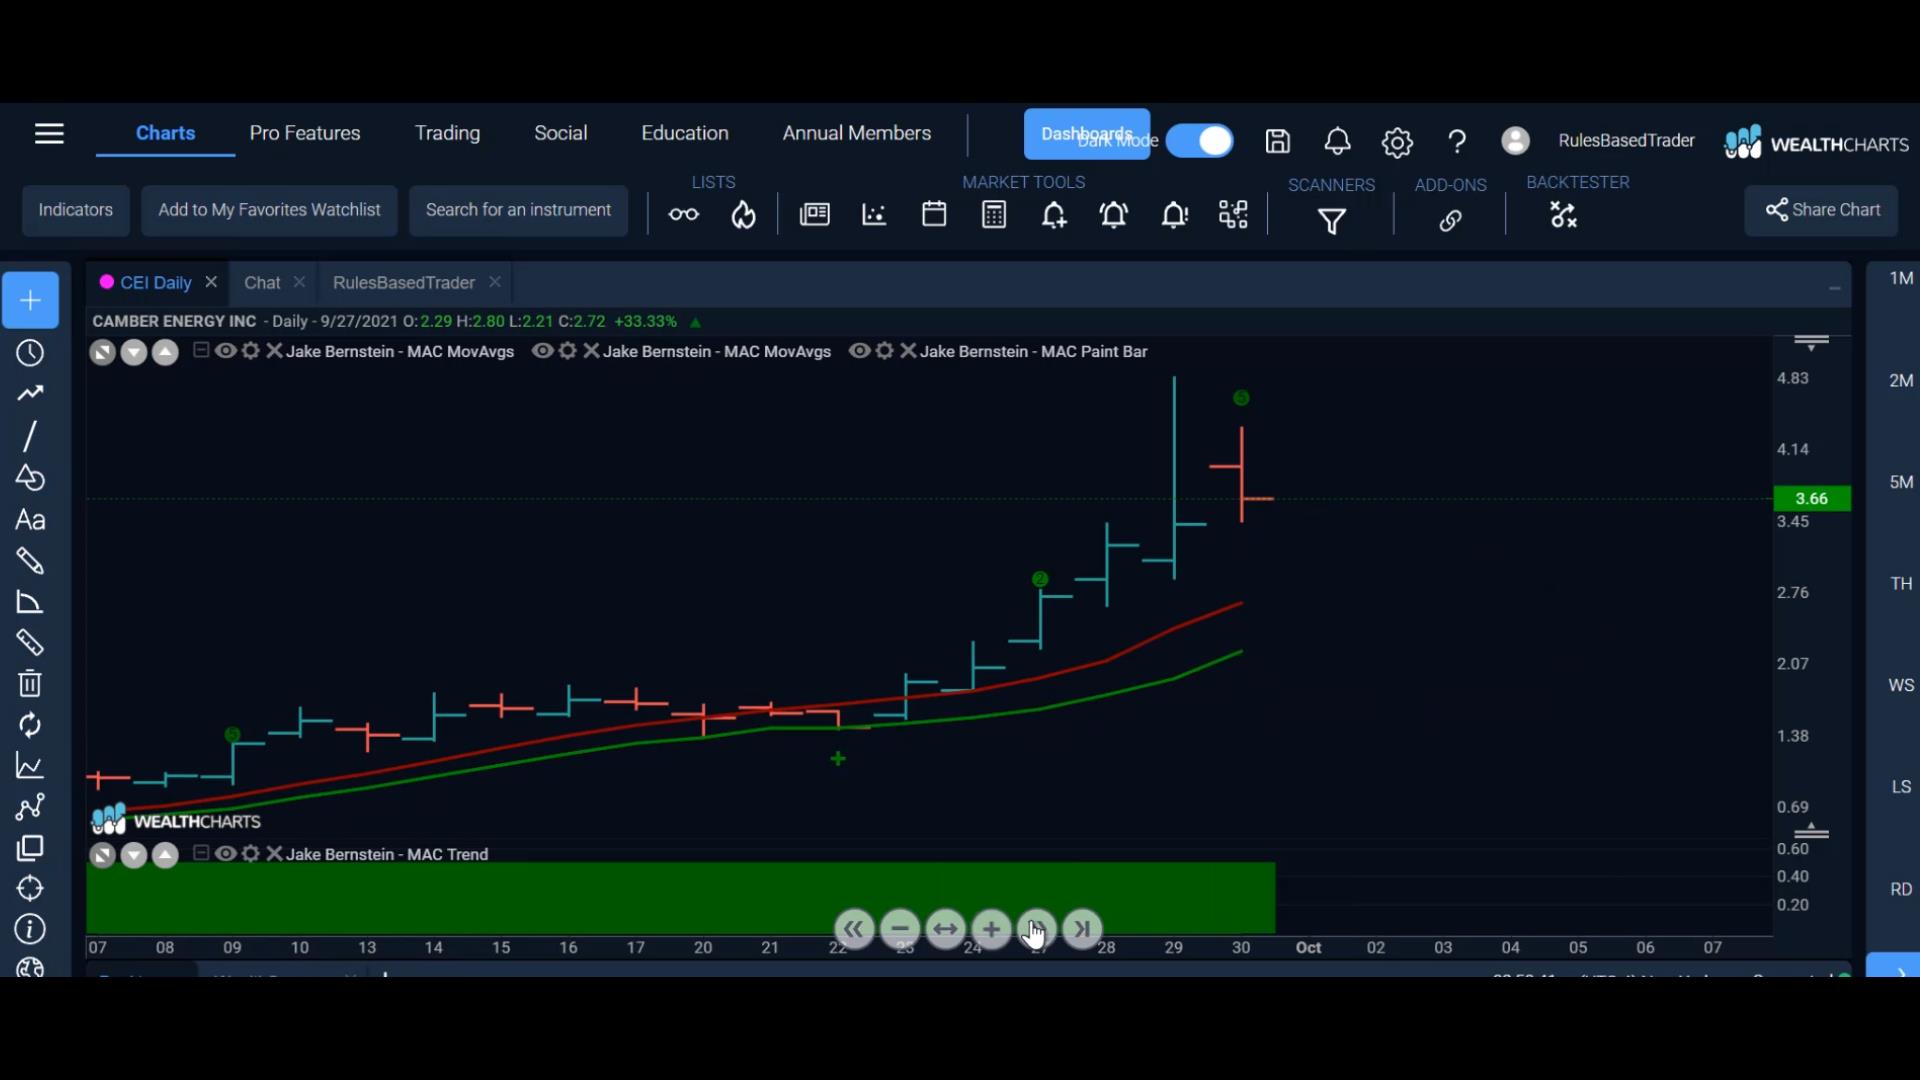Select the Chat tab
The image size is (1920, 1080).
[262, 283]
